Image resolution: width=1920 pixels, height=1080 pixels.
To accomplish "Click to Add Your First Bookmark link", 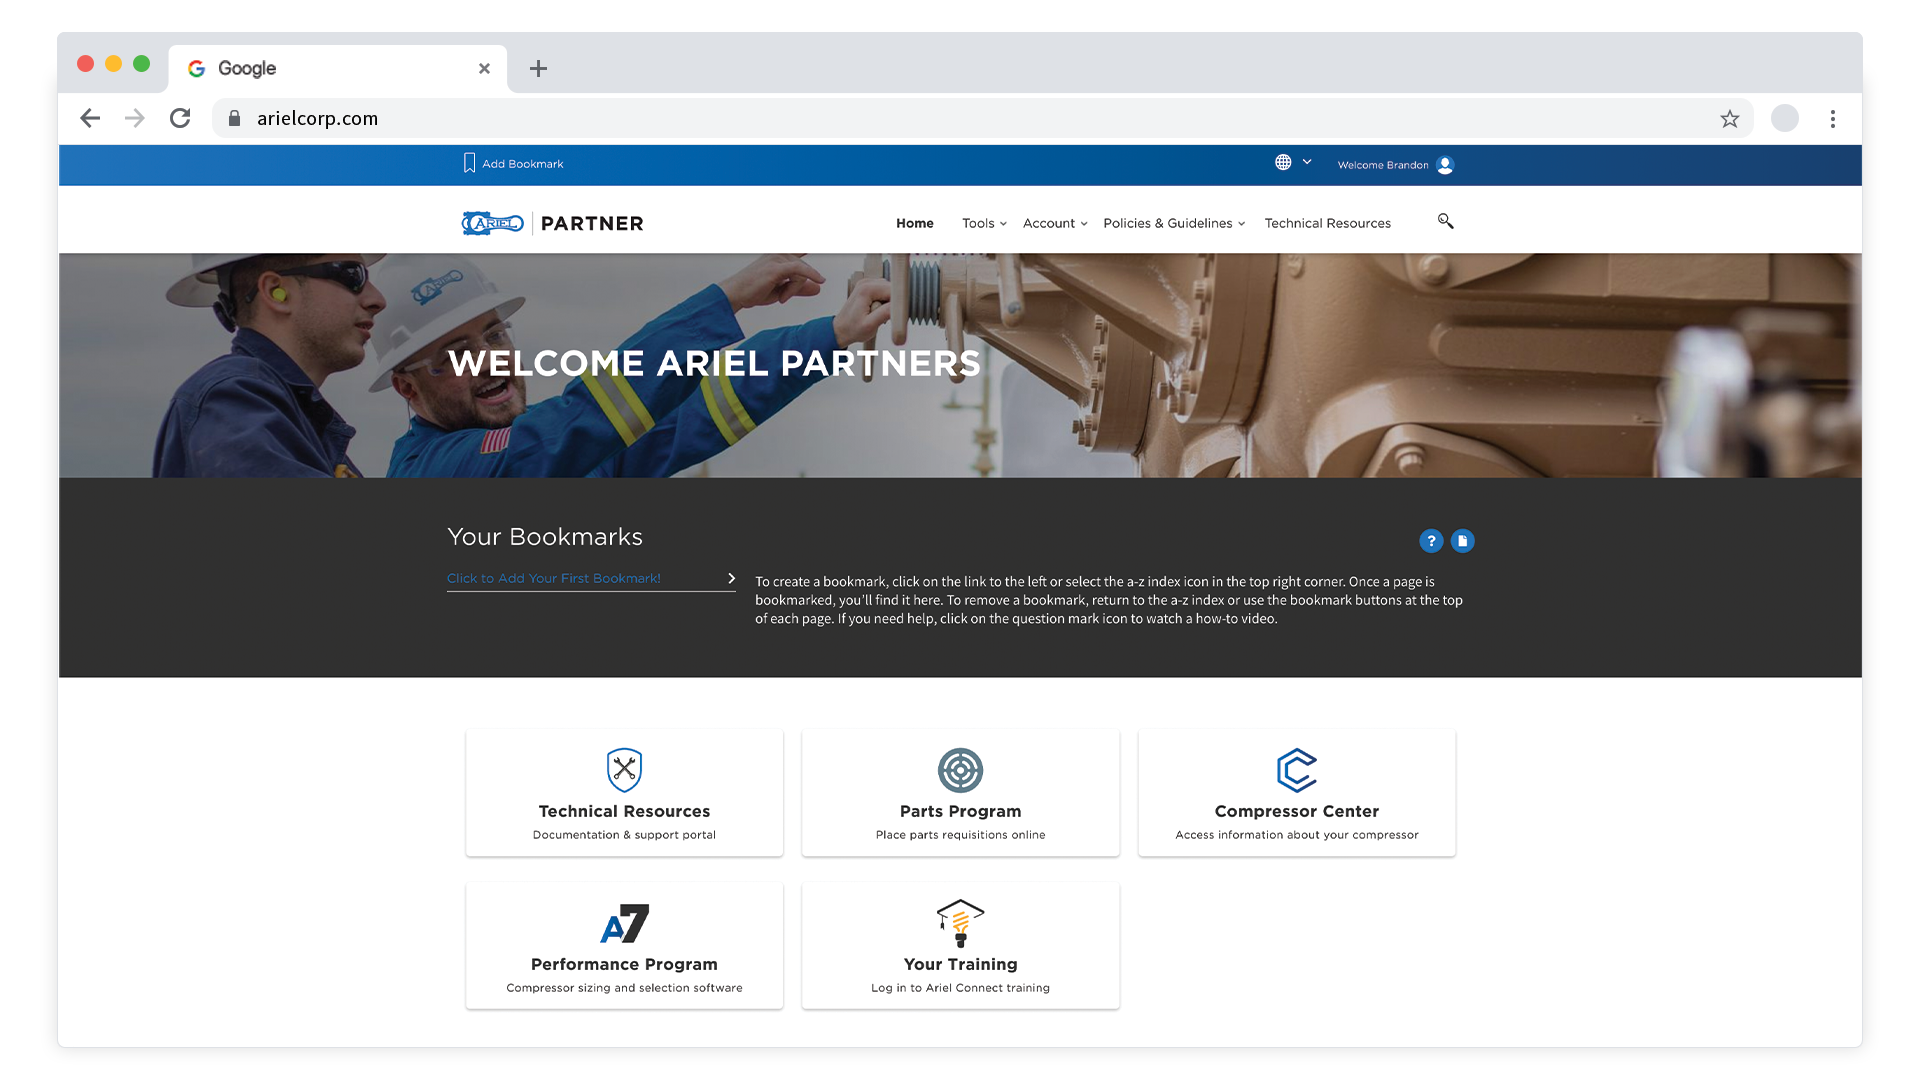I will tap(554, 578).
